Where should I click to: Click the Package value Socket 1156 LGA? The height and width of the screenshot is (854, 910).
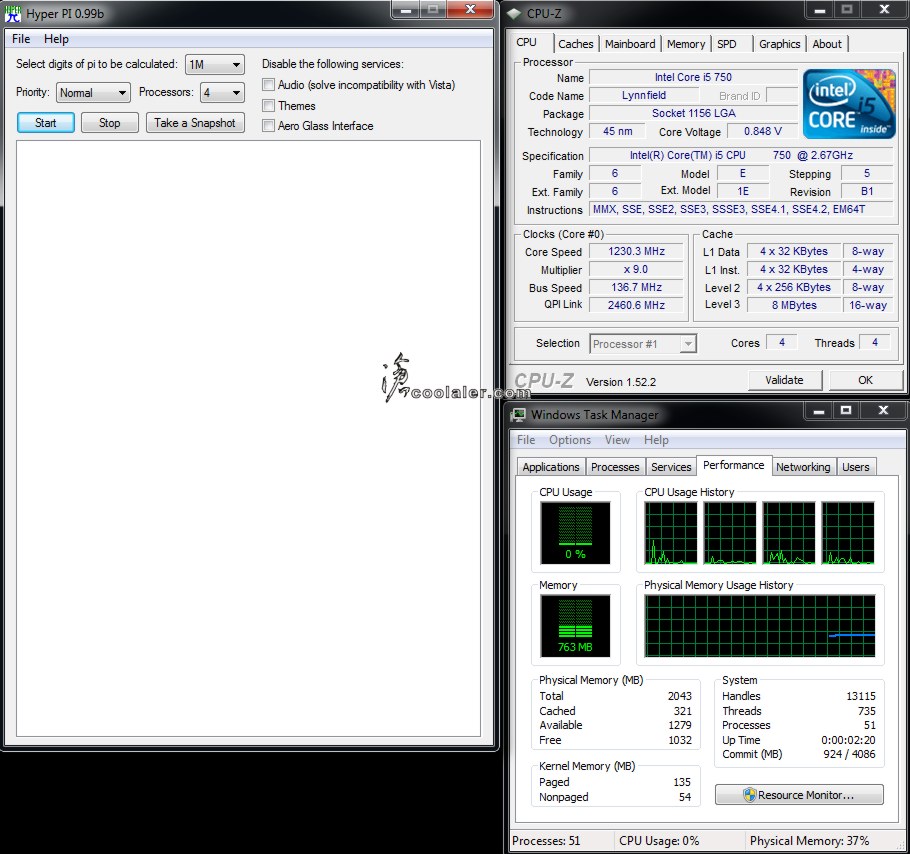point(693,113)
